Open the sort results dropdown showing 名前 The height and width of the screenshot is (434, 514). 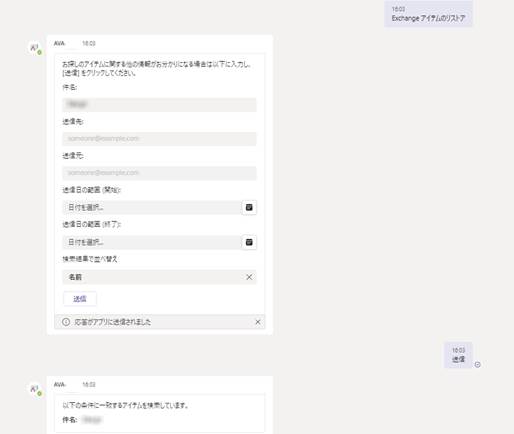159,277
